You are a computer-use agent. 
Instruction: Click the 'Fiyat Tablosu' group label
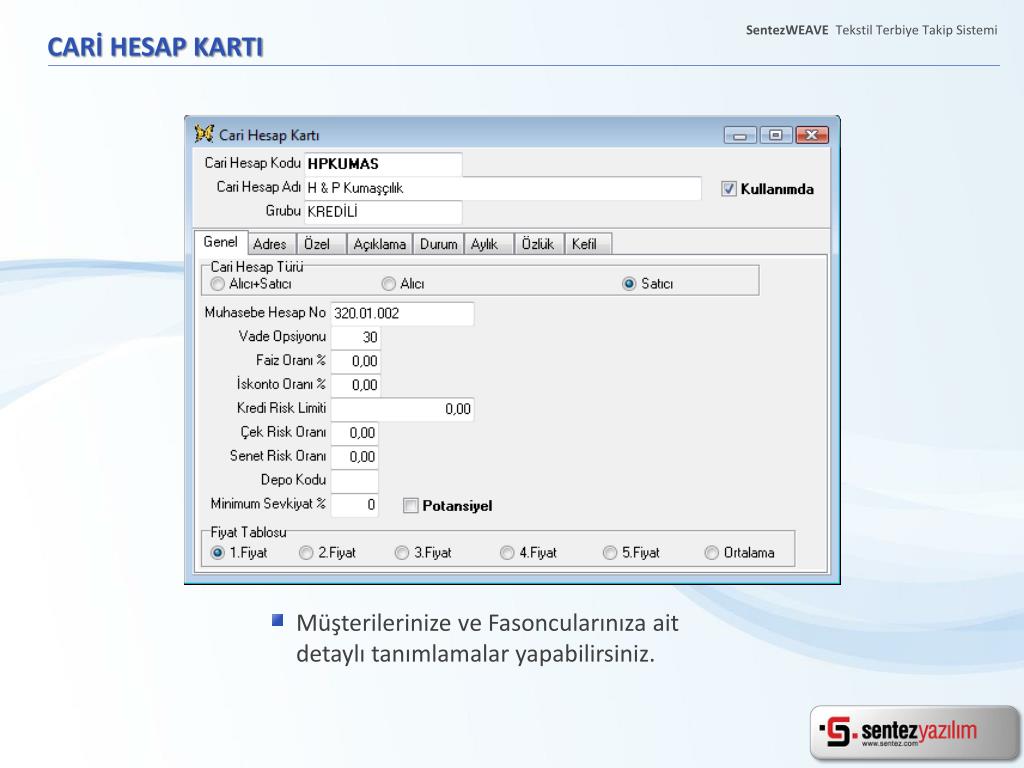click(248, 532)
